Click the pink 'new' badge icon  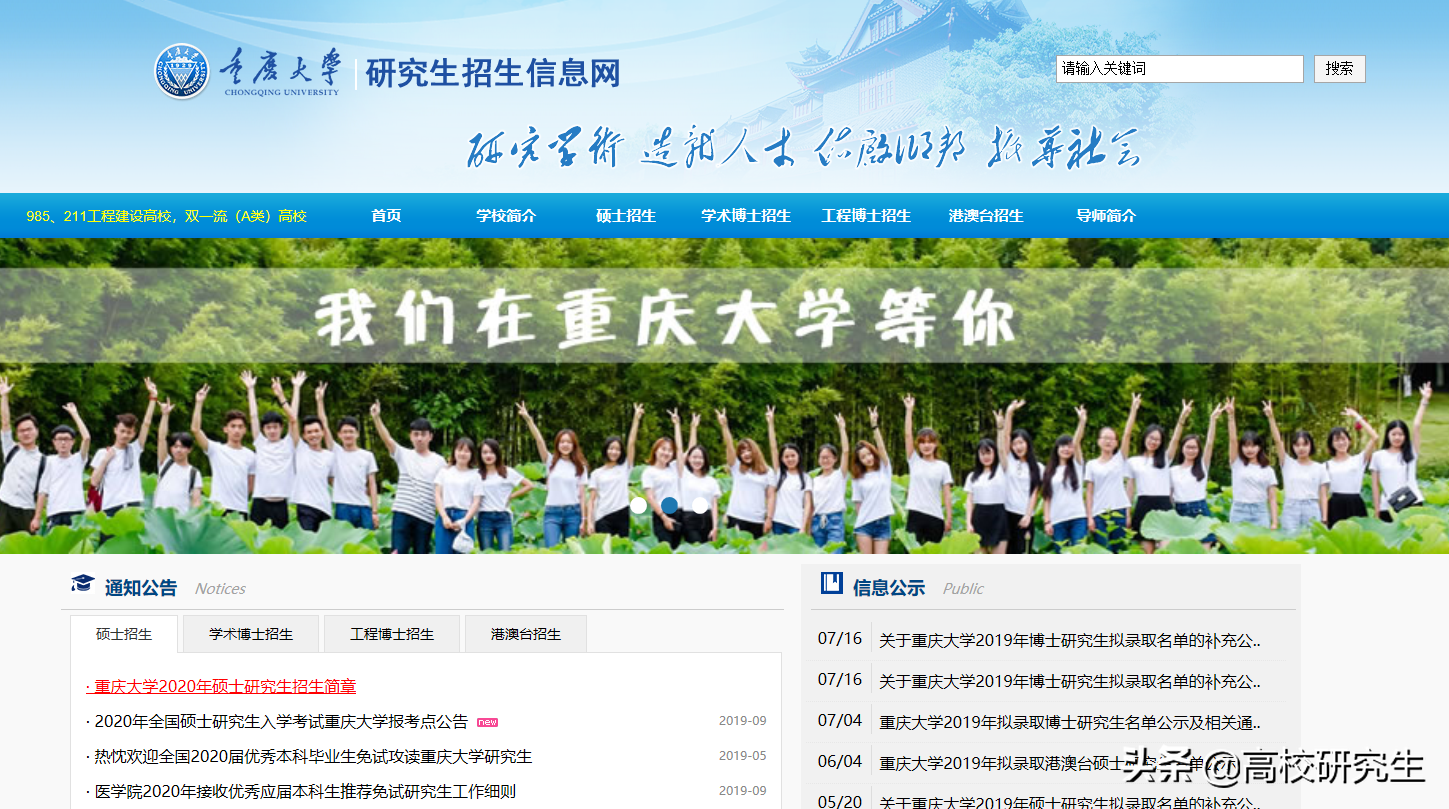[487, 722]
